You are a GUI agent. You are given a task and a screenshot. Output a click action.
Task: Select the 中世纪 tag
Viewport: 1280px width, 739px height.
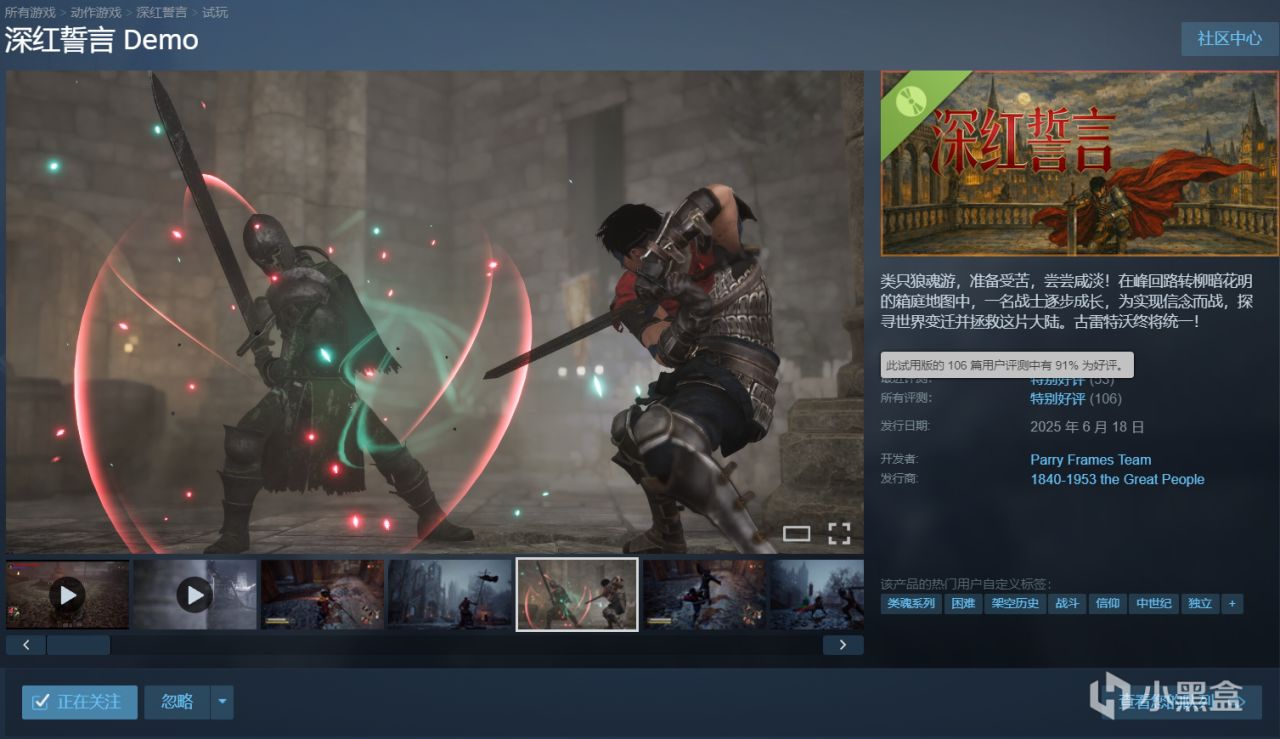pos(1154,604)
